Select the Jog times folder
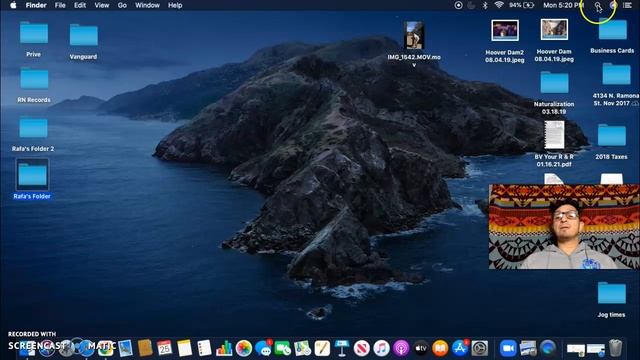 (612, 293)
